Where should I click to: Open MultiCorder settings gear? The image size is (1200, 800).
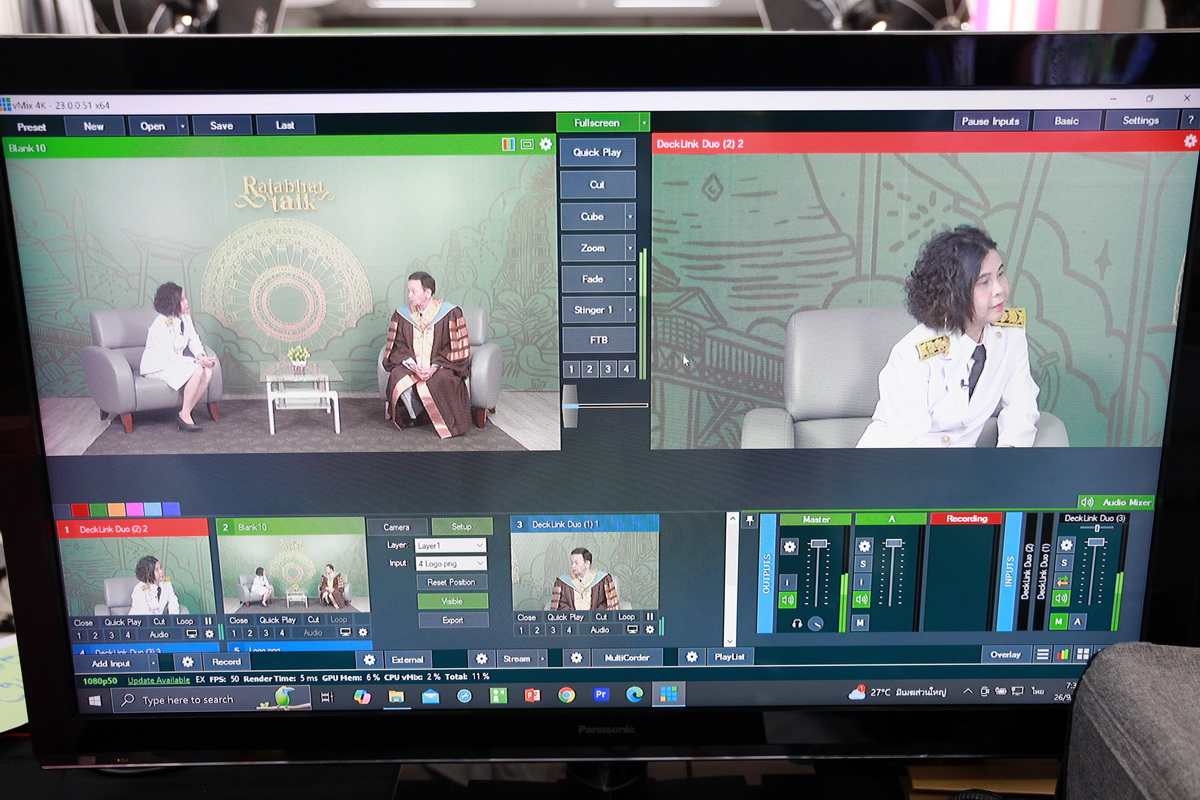[576, 657]
